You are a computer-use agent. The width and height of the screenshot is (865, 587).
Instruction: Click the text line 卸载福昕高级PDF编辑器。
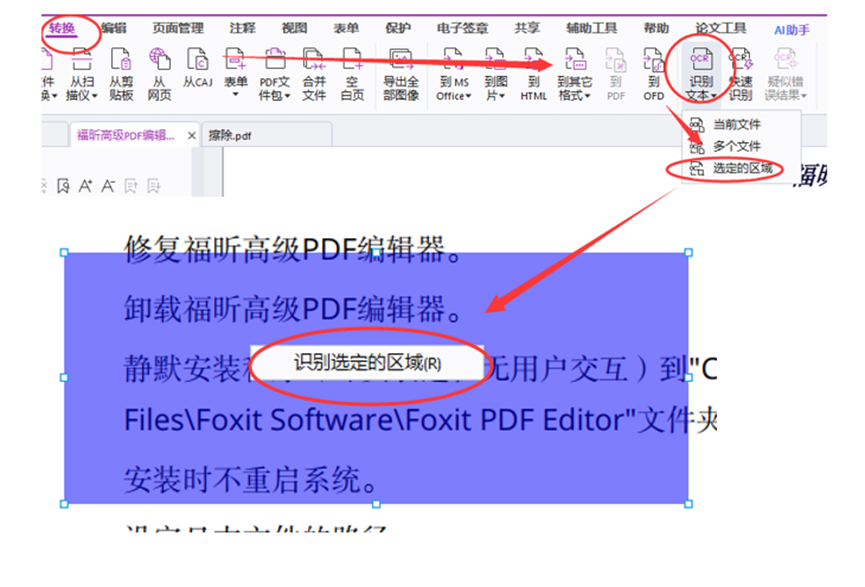292,309
